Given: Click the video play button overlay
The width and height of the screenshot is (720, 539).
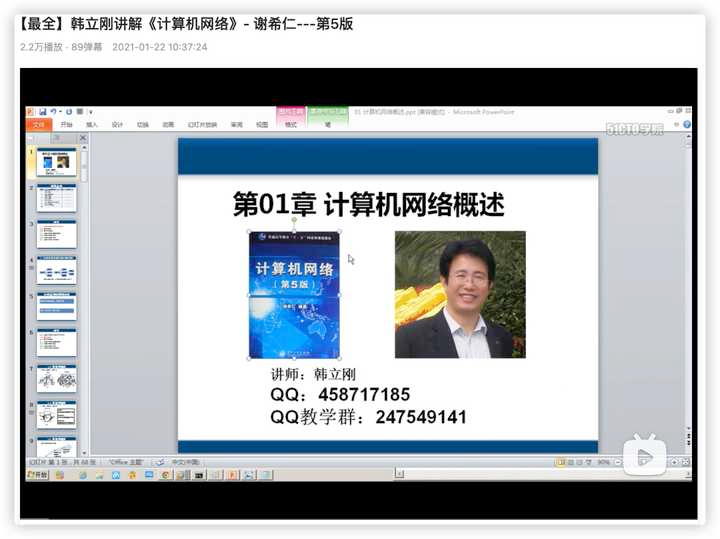Looking at the screenshot, I should coord(645,456).
